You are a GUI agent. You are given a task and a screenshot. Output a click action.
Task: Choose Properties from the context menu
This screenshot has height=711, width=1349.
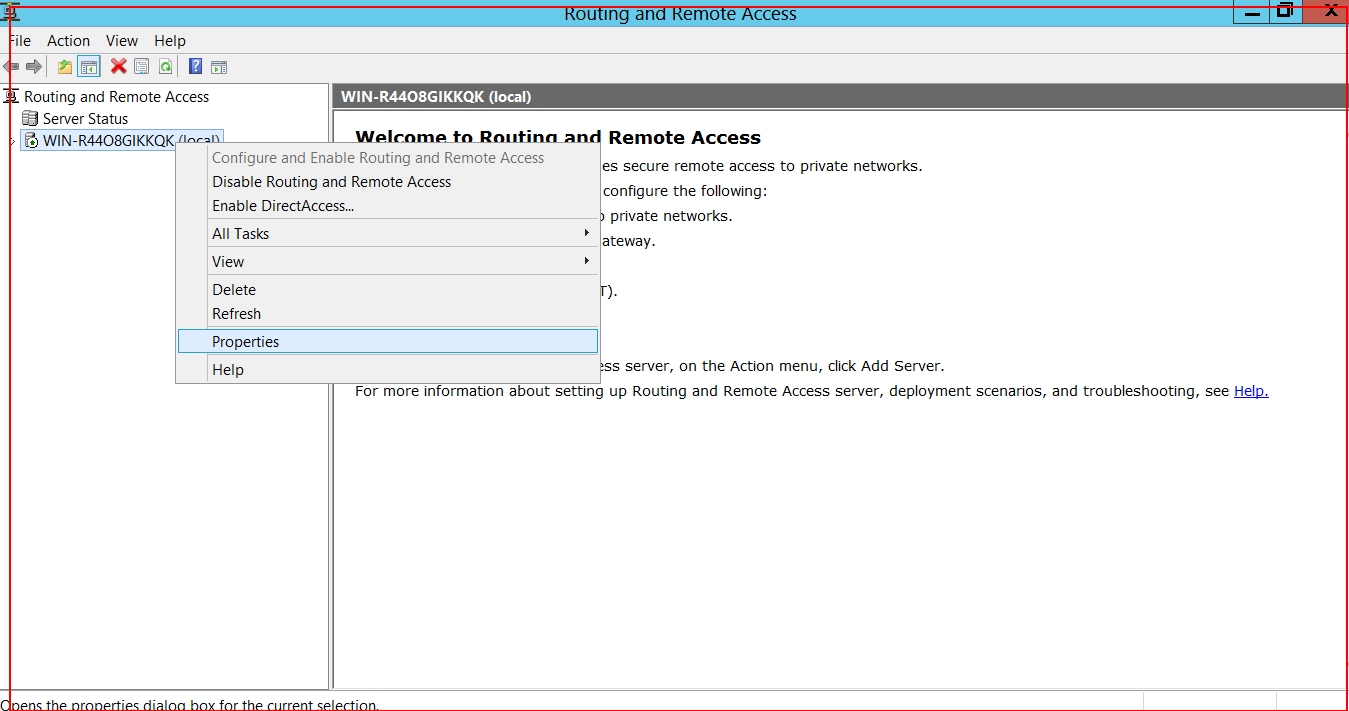246,342
